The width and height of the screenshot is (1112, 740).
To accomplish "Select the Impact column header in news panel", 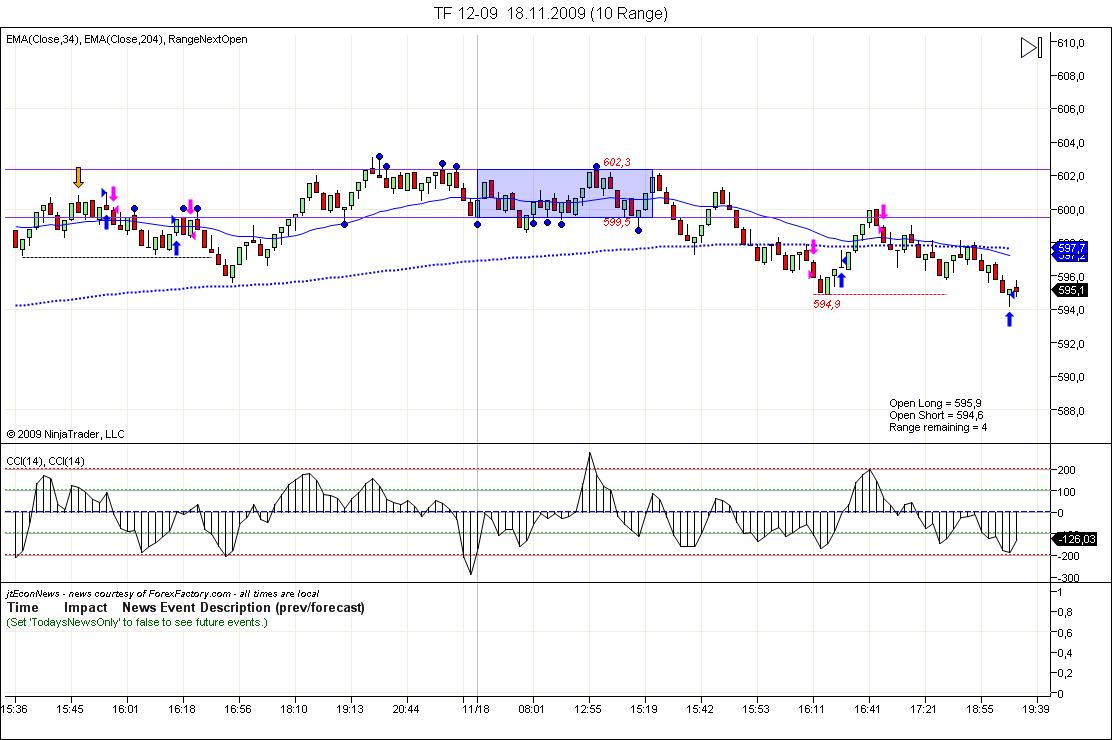I will (86, 607).
